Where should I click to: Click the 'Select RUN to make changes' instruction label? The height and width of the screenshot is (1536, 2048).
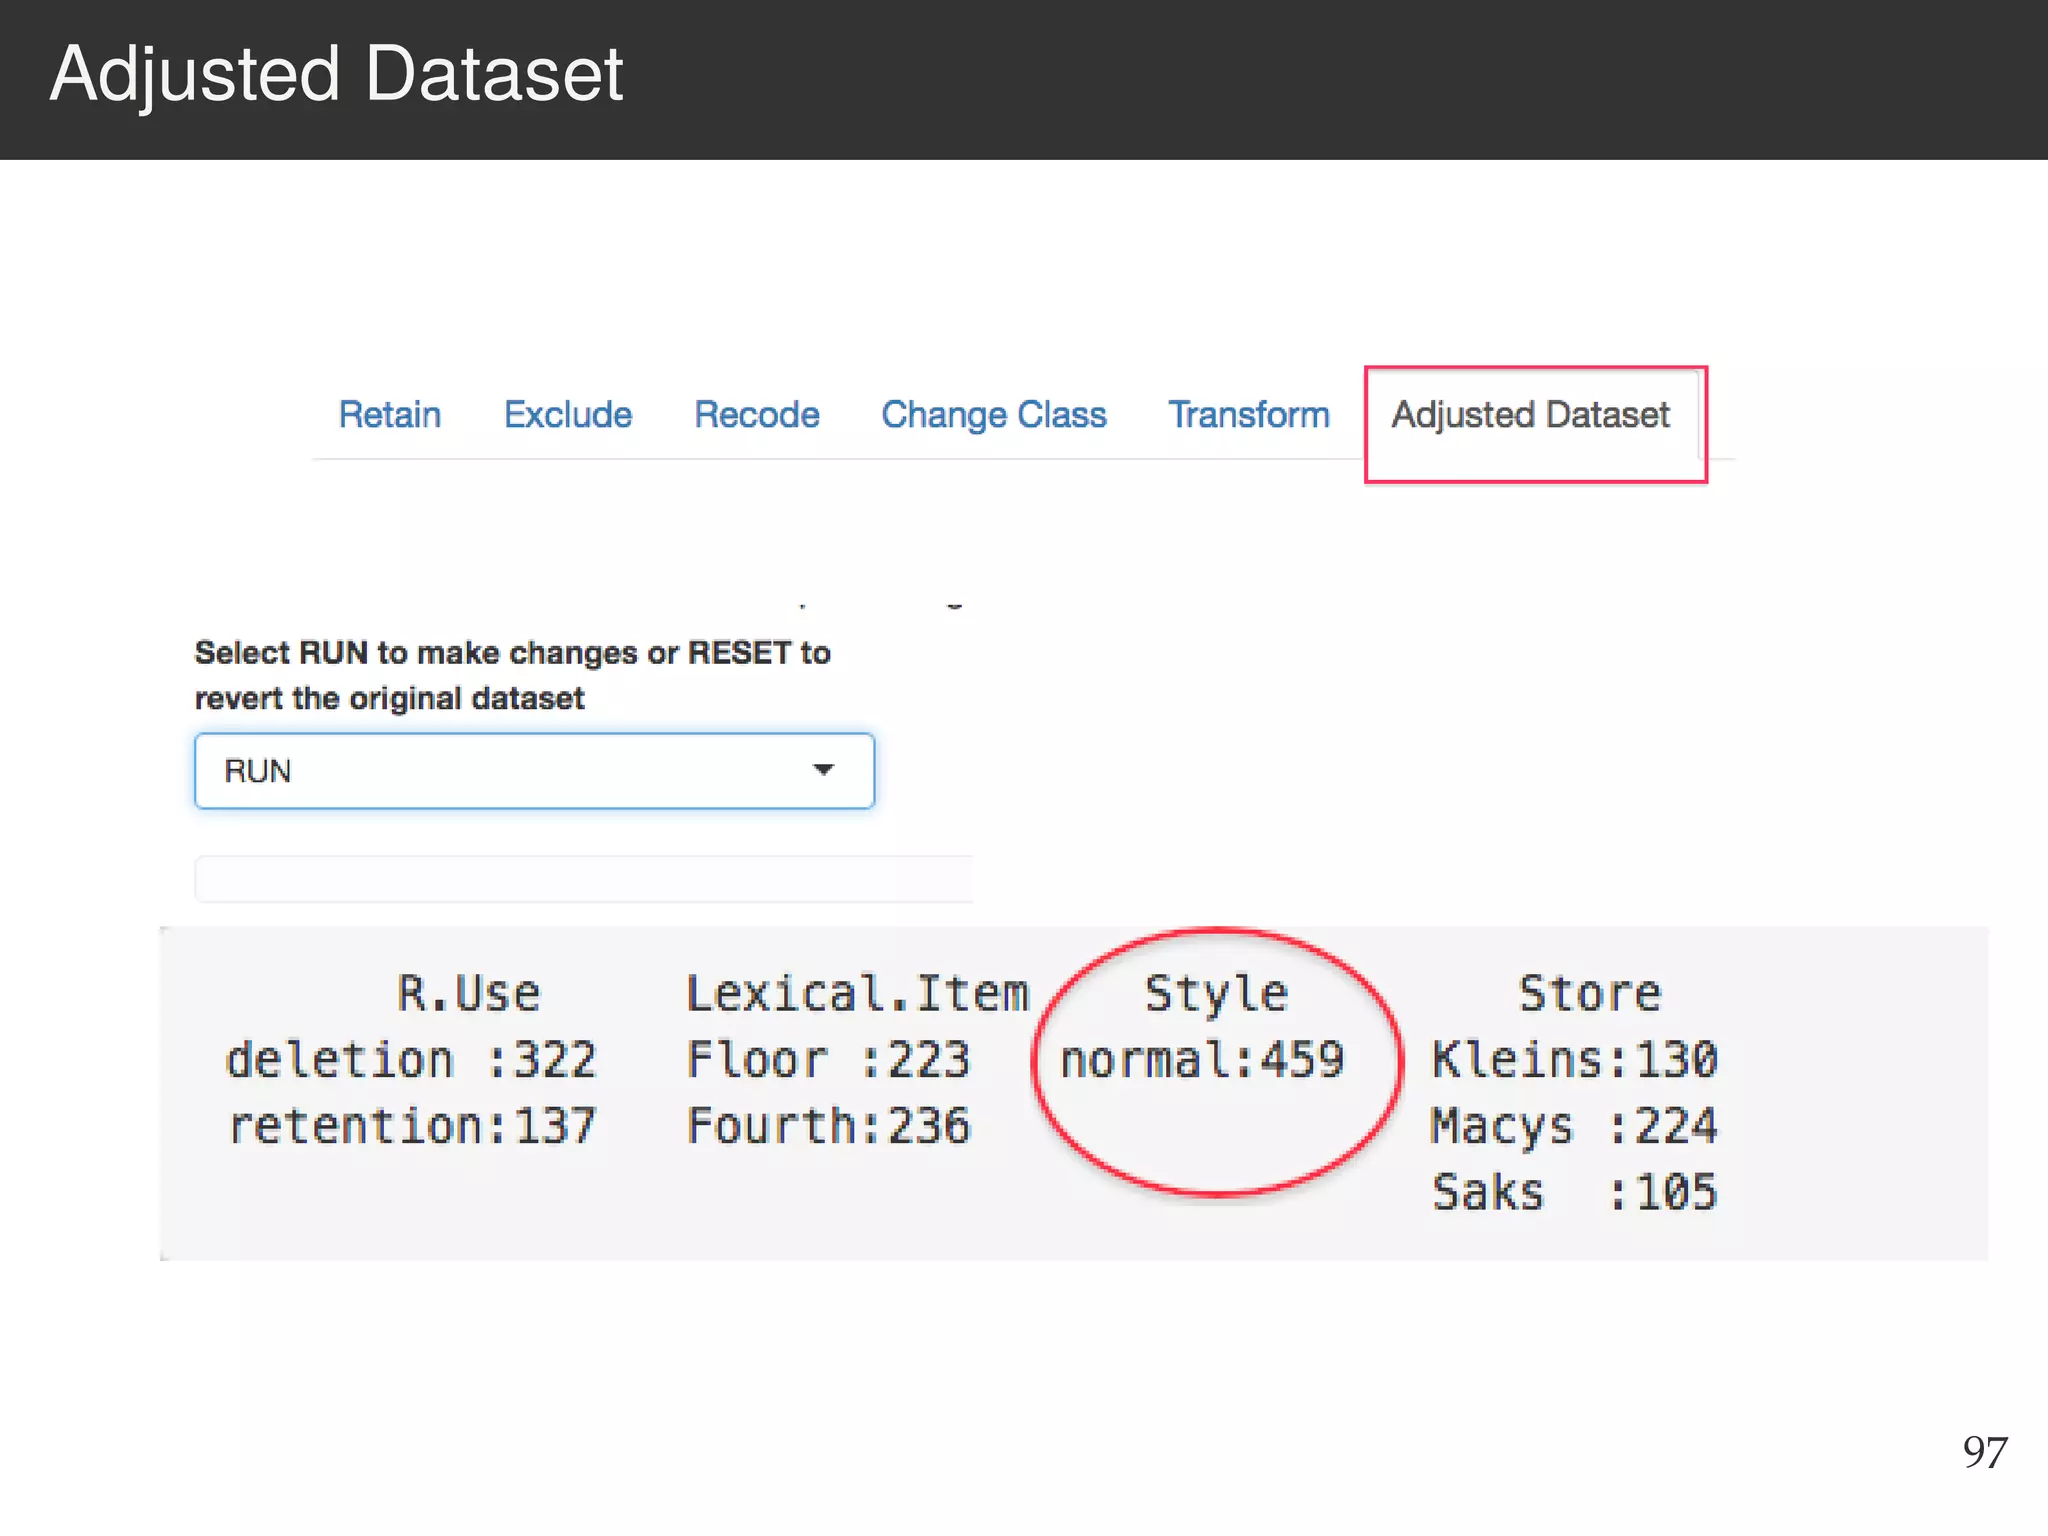(x=512, y=675)
